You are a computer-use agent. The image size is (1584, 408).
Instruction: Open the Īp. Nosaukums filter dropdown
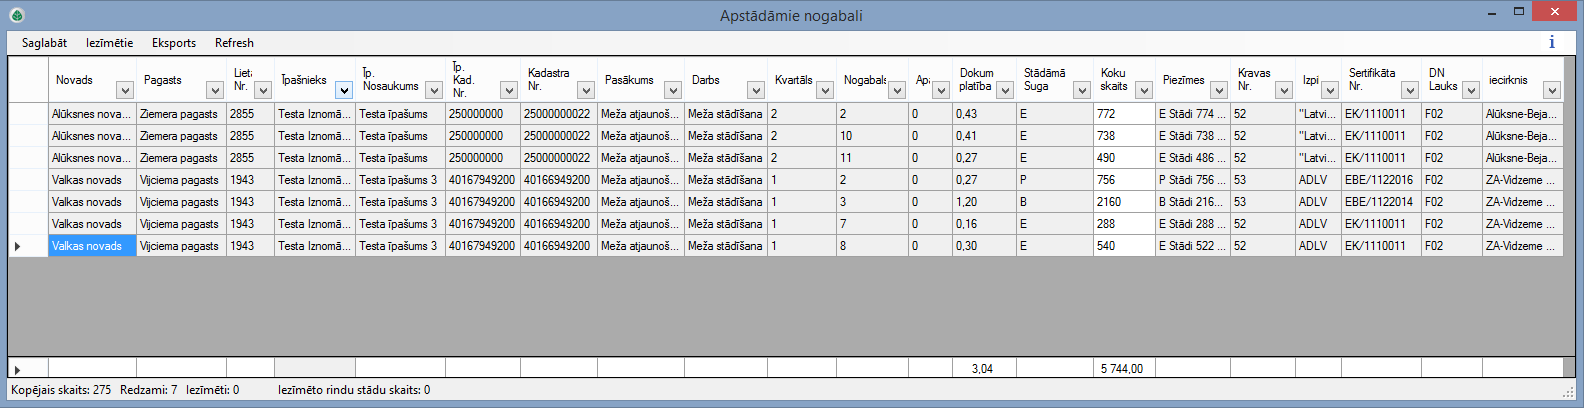tap(434, 90)
